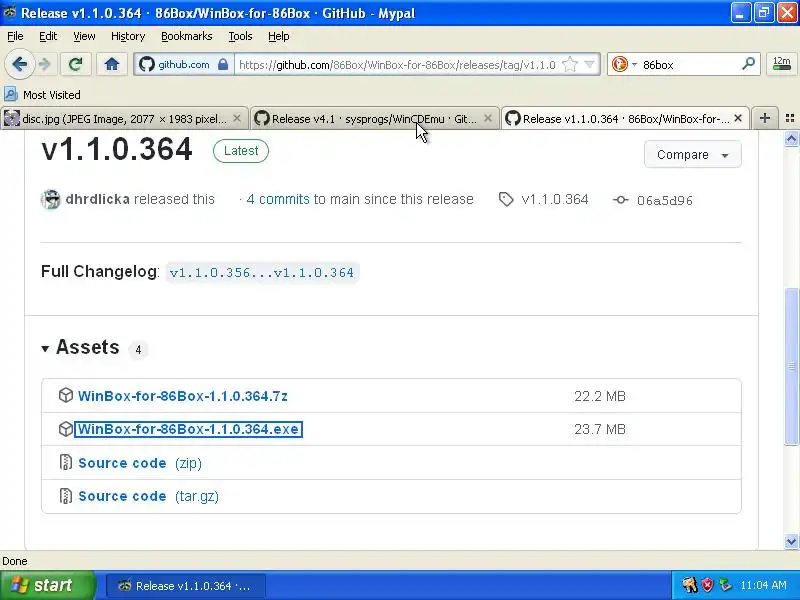Click the red shield security tray icon
The image size is (800, 600).
coord(708,585)
